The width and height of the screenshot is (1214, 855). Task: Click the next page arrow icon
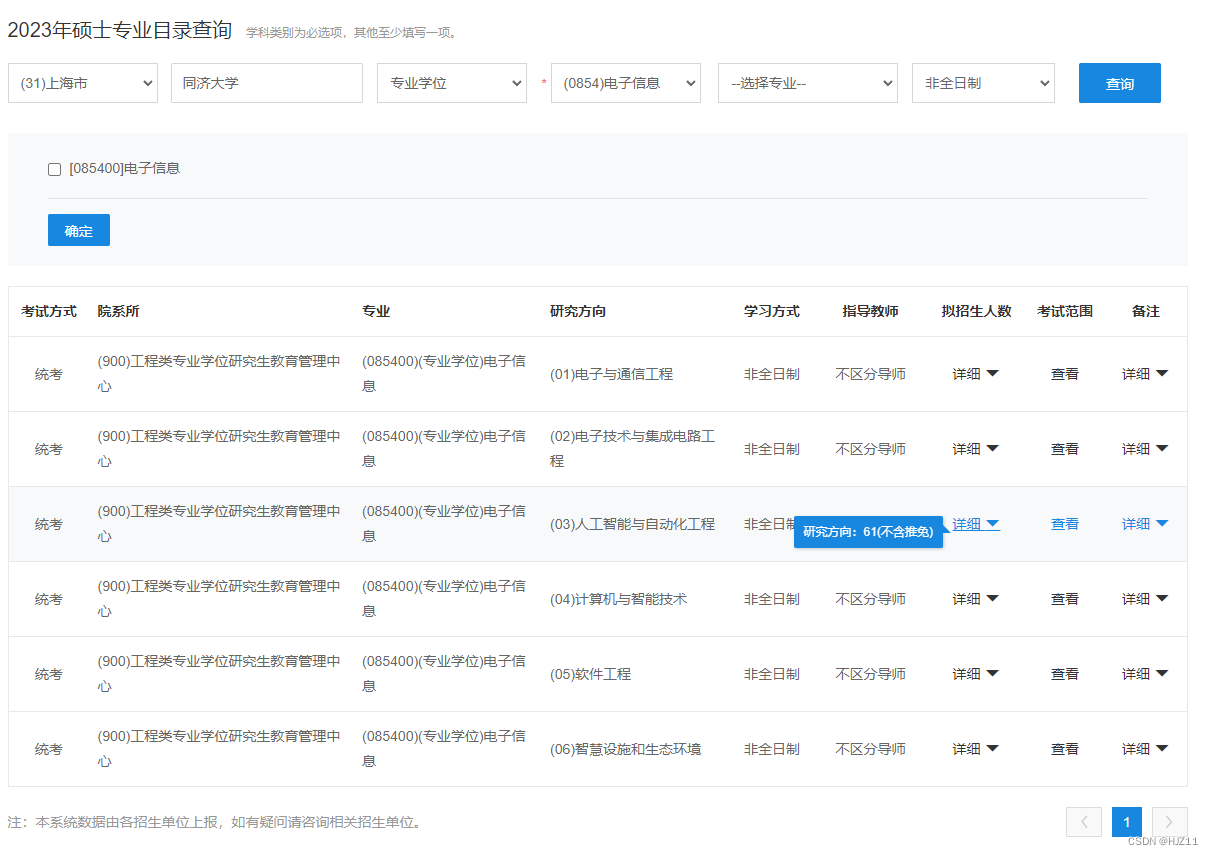coord(1168,821)
